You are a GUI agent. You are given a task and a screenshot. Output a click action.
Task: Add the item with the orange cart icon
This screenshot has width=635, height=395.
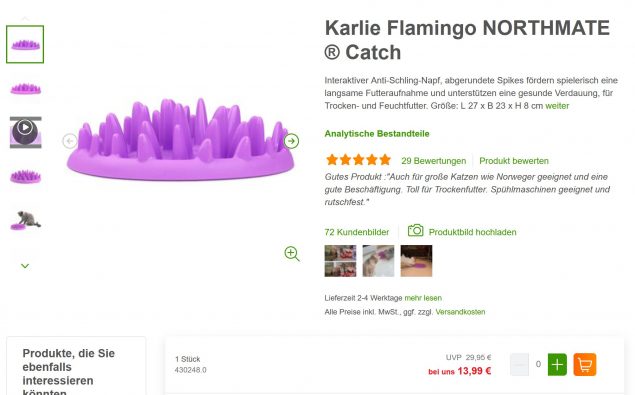click(585, 365)
